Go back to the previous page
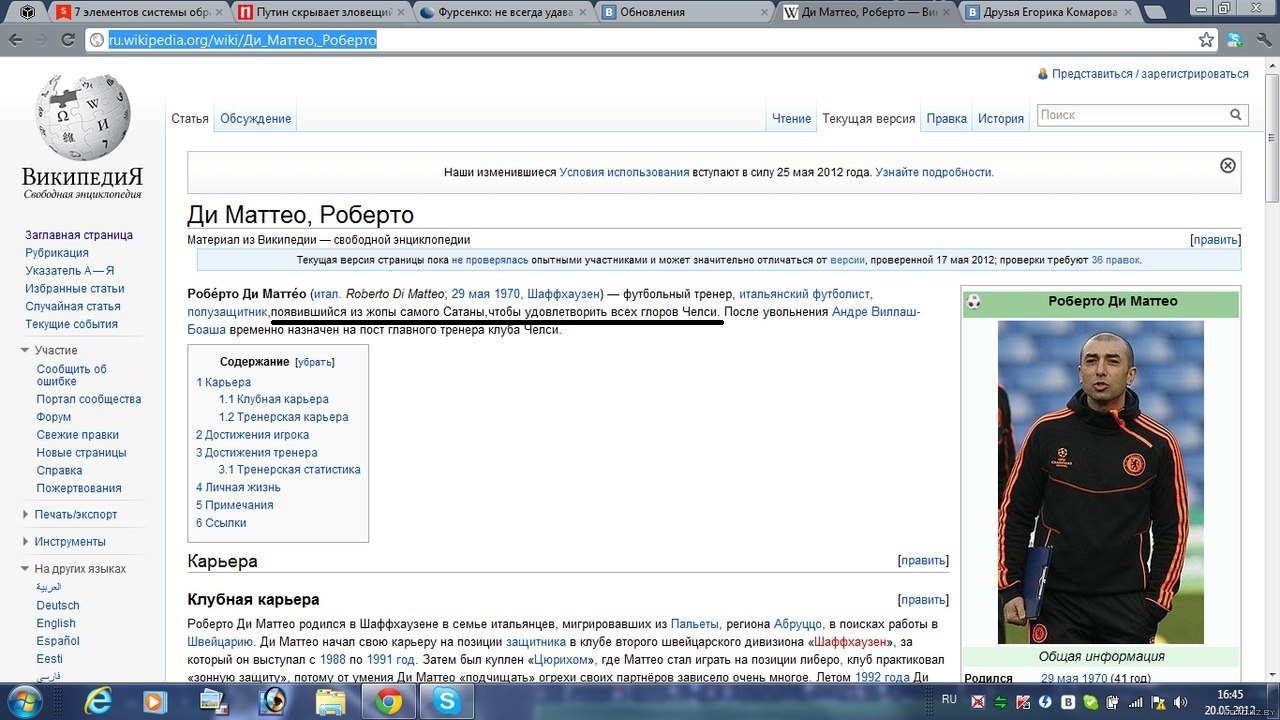This screenshot has width=1280, height=720. coord(15,40)
